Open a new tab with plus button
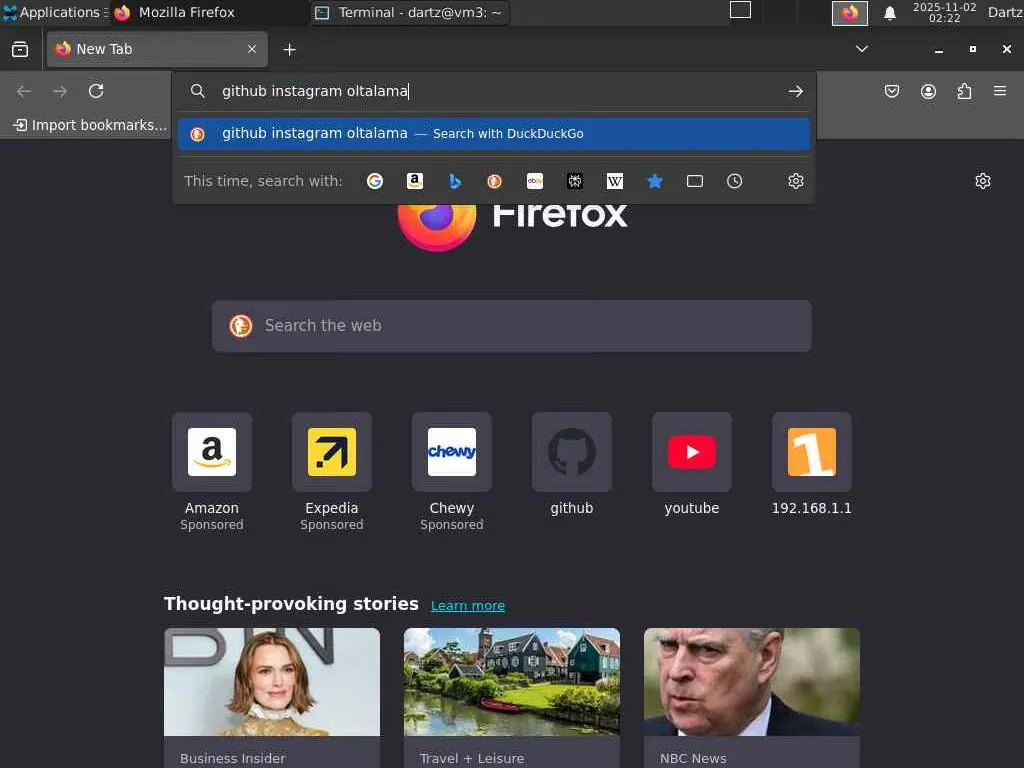This screenshot has height=768, width=1024. click(289, 50)
